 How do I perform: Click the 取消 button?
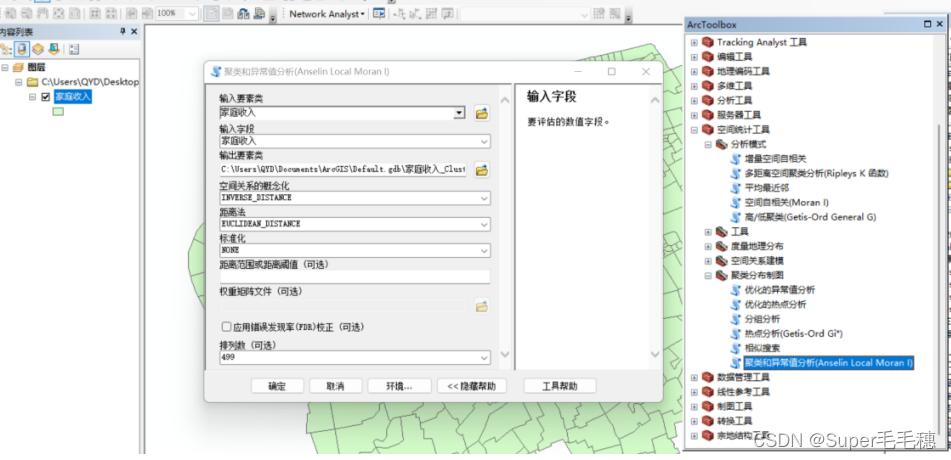(335, 386)
